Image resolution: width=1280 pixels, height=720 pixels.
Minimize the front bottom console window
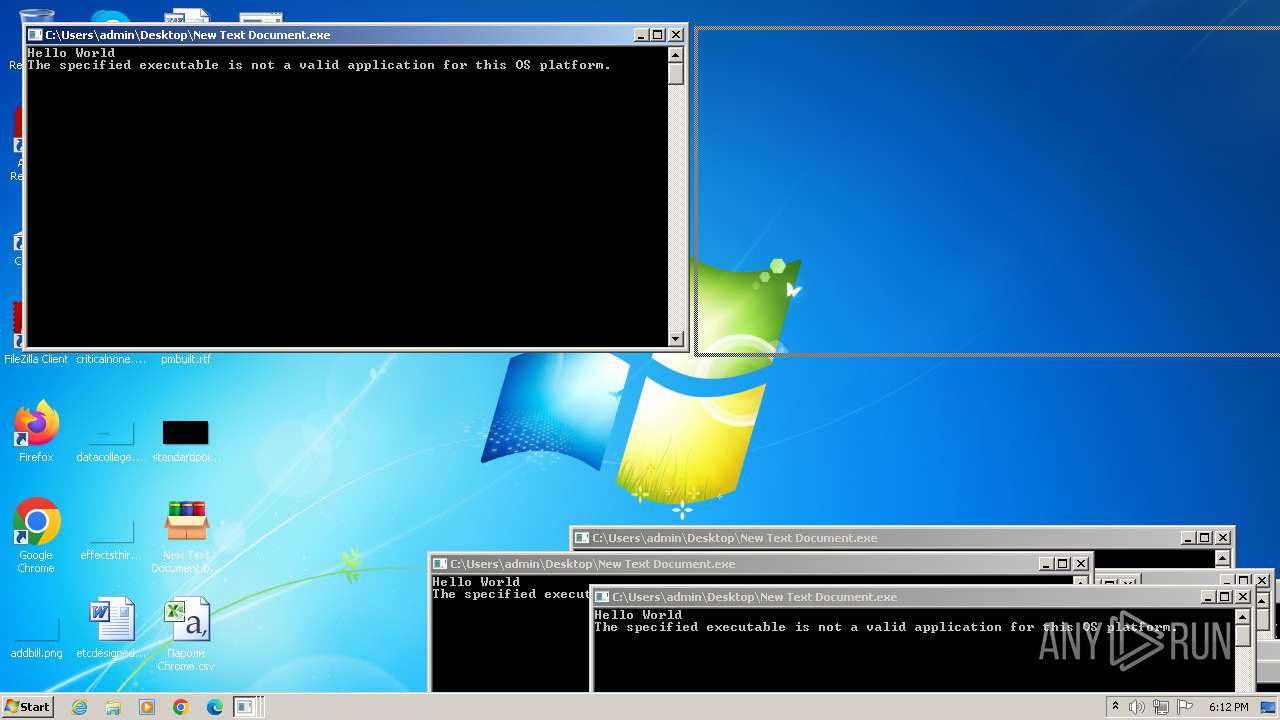1207,597
